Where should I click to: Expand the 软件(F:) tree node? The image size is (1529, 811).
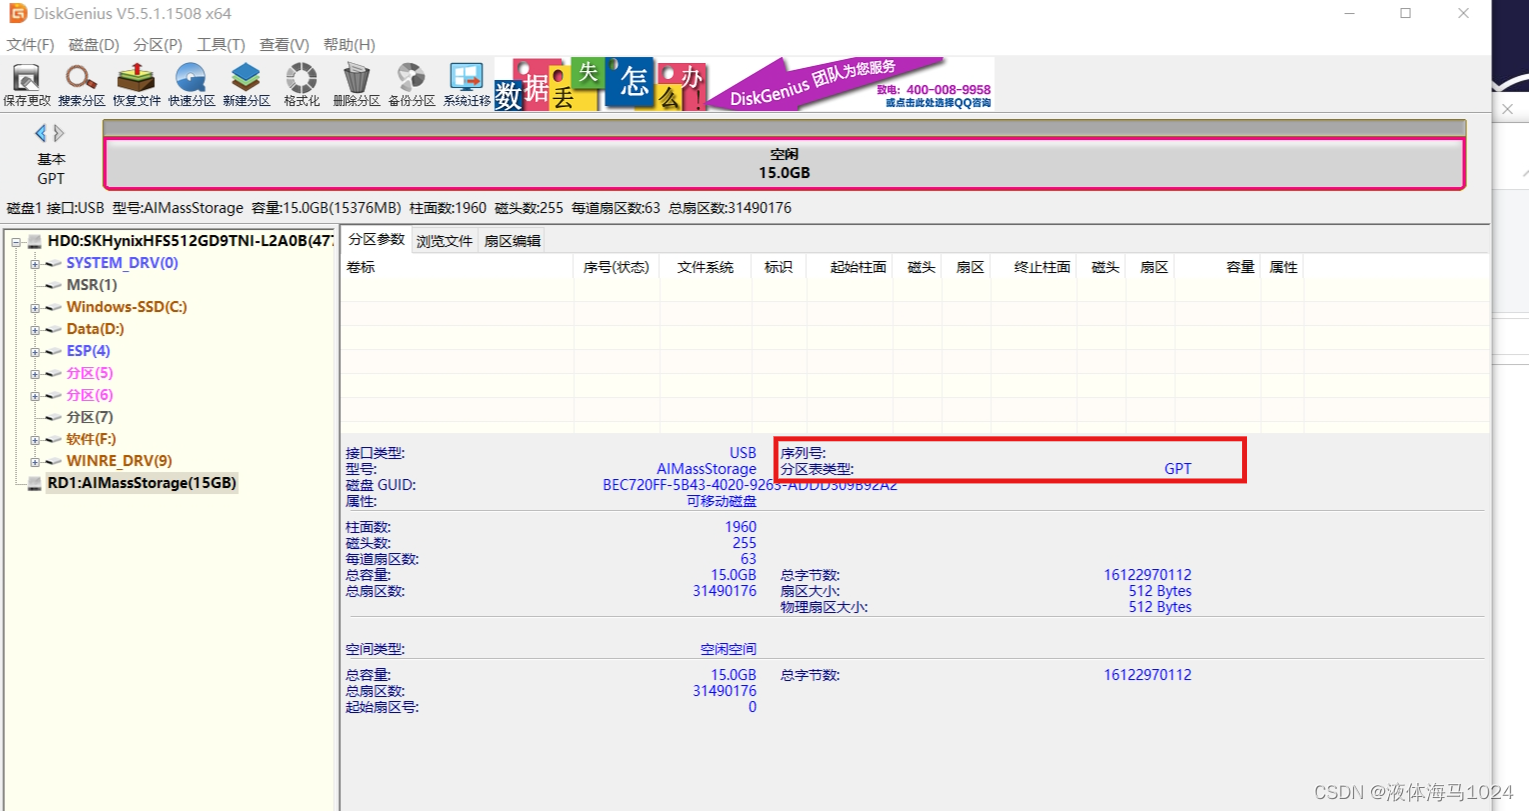(x=35, y=440)
